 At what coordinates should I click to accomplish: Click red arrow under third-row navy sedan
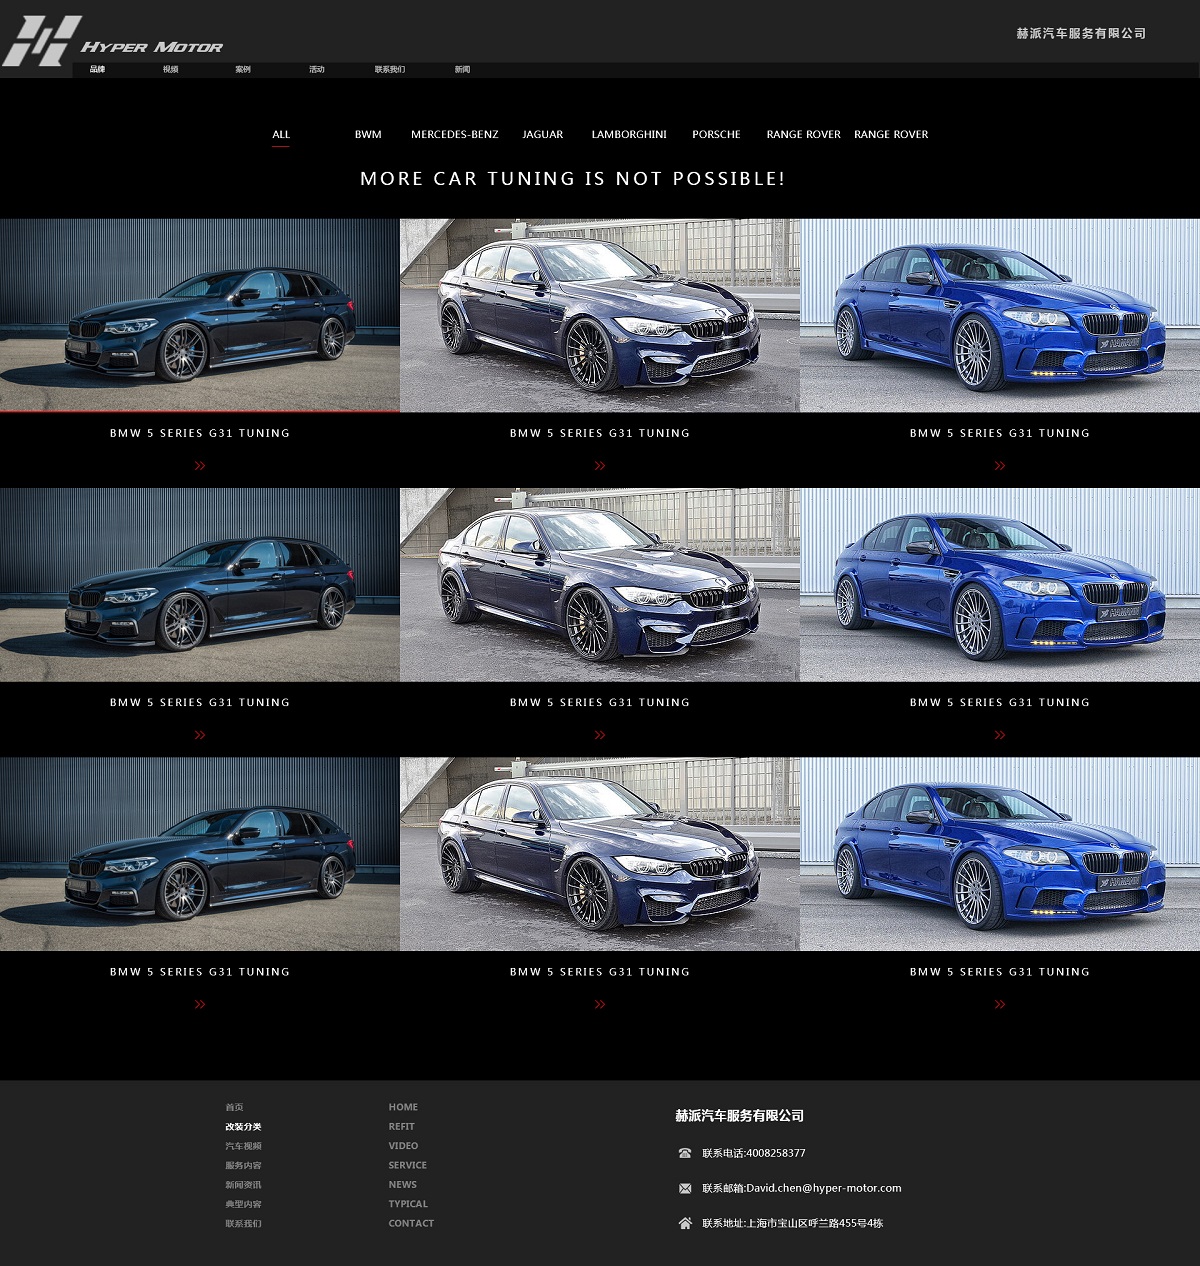coord(600,1004)
